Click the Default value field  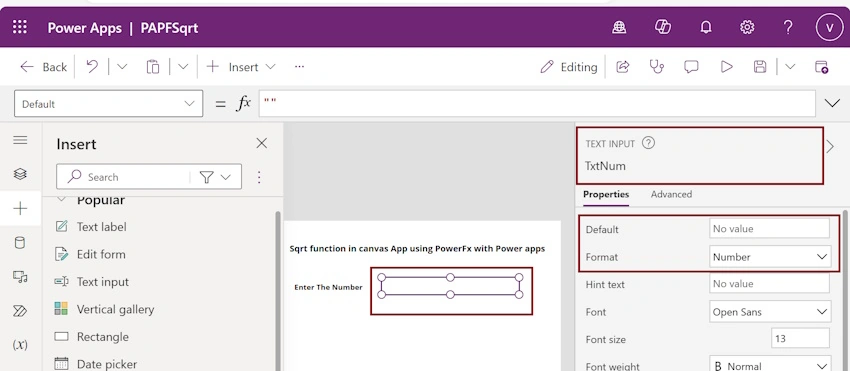coord(769,229)
